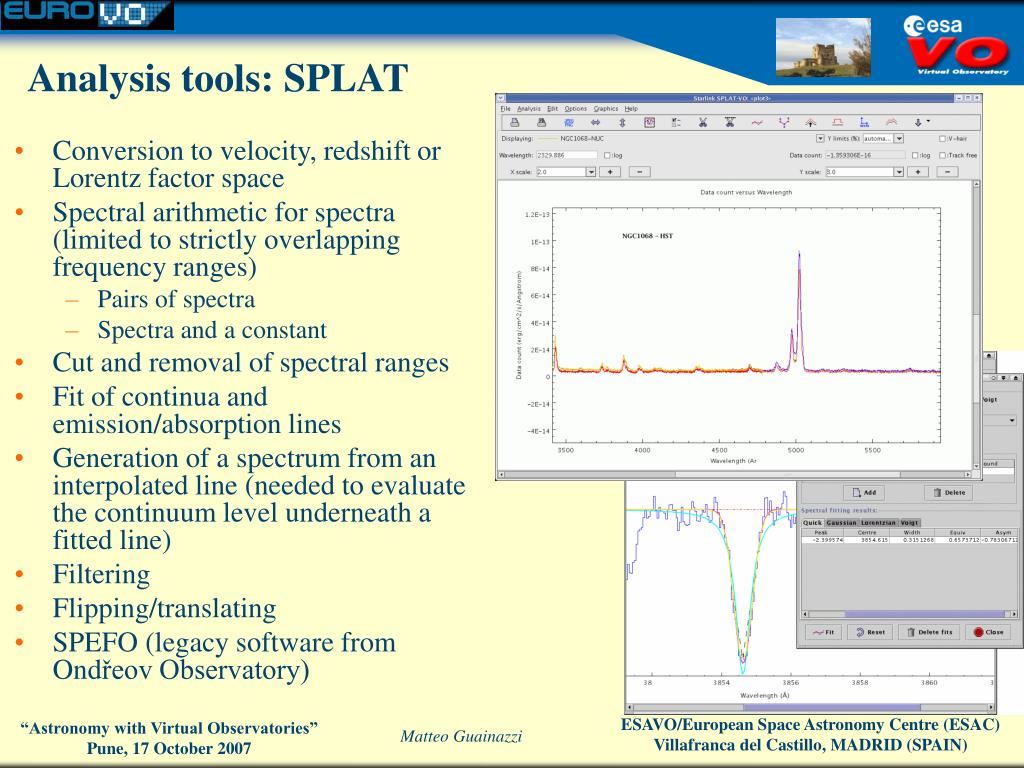Select the fit results row with centre 3854.615
Screen dimensions: 1024x768
909,540
